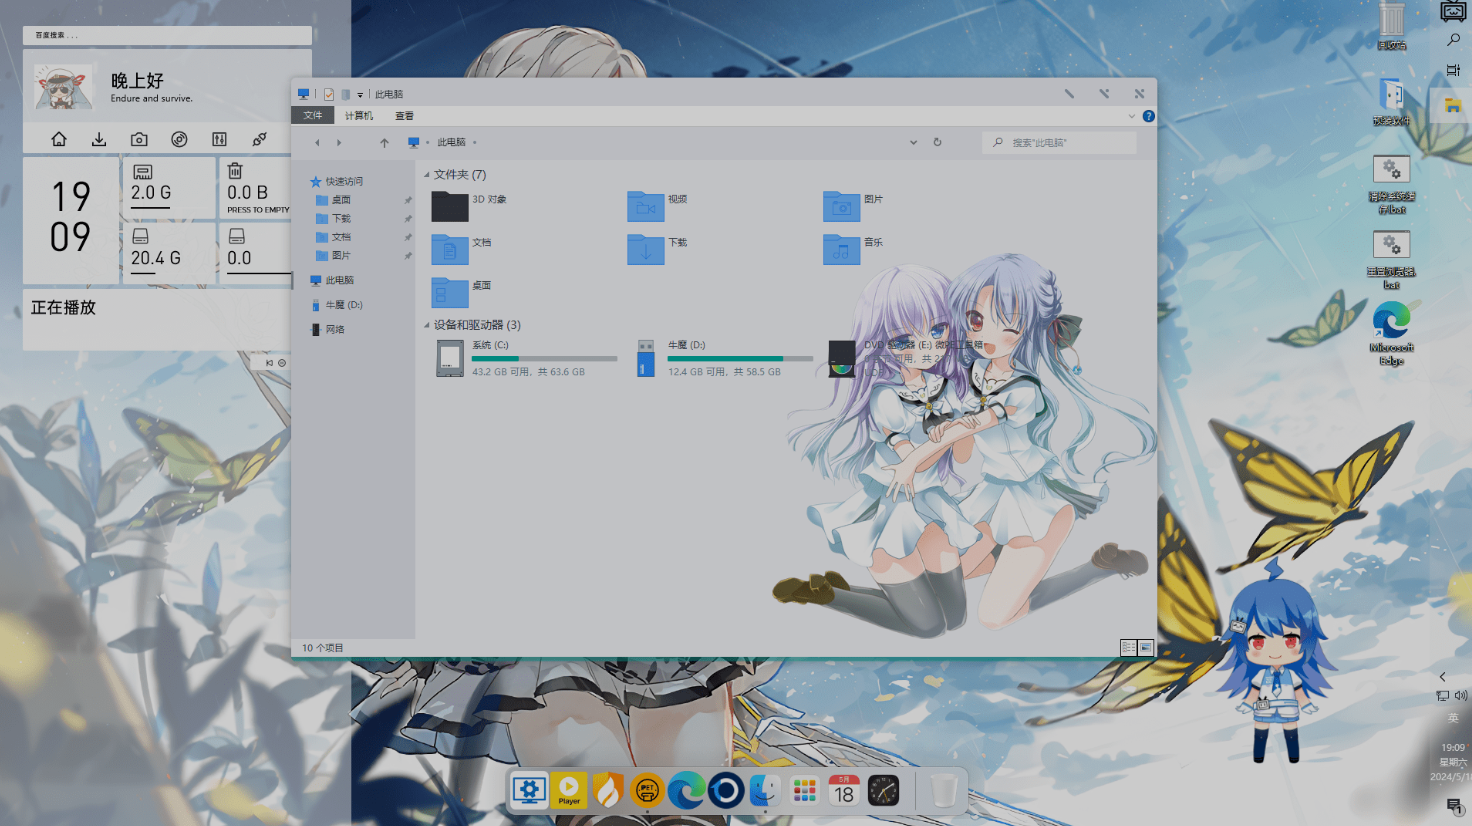Open the 查看 ribbon tab

[x=404, y=116]
